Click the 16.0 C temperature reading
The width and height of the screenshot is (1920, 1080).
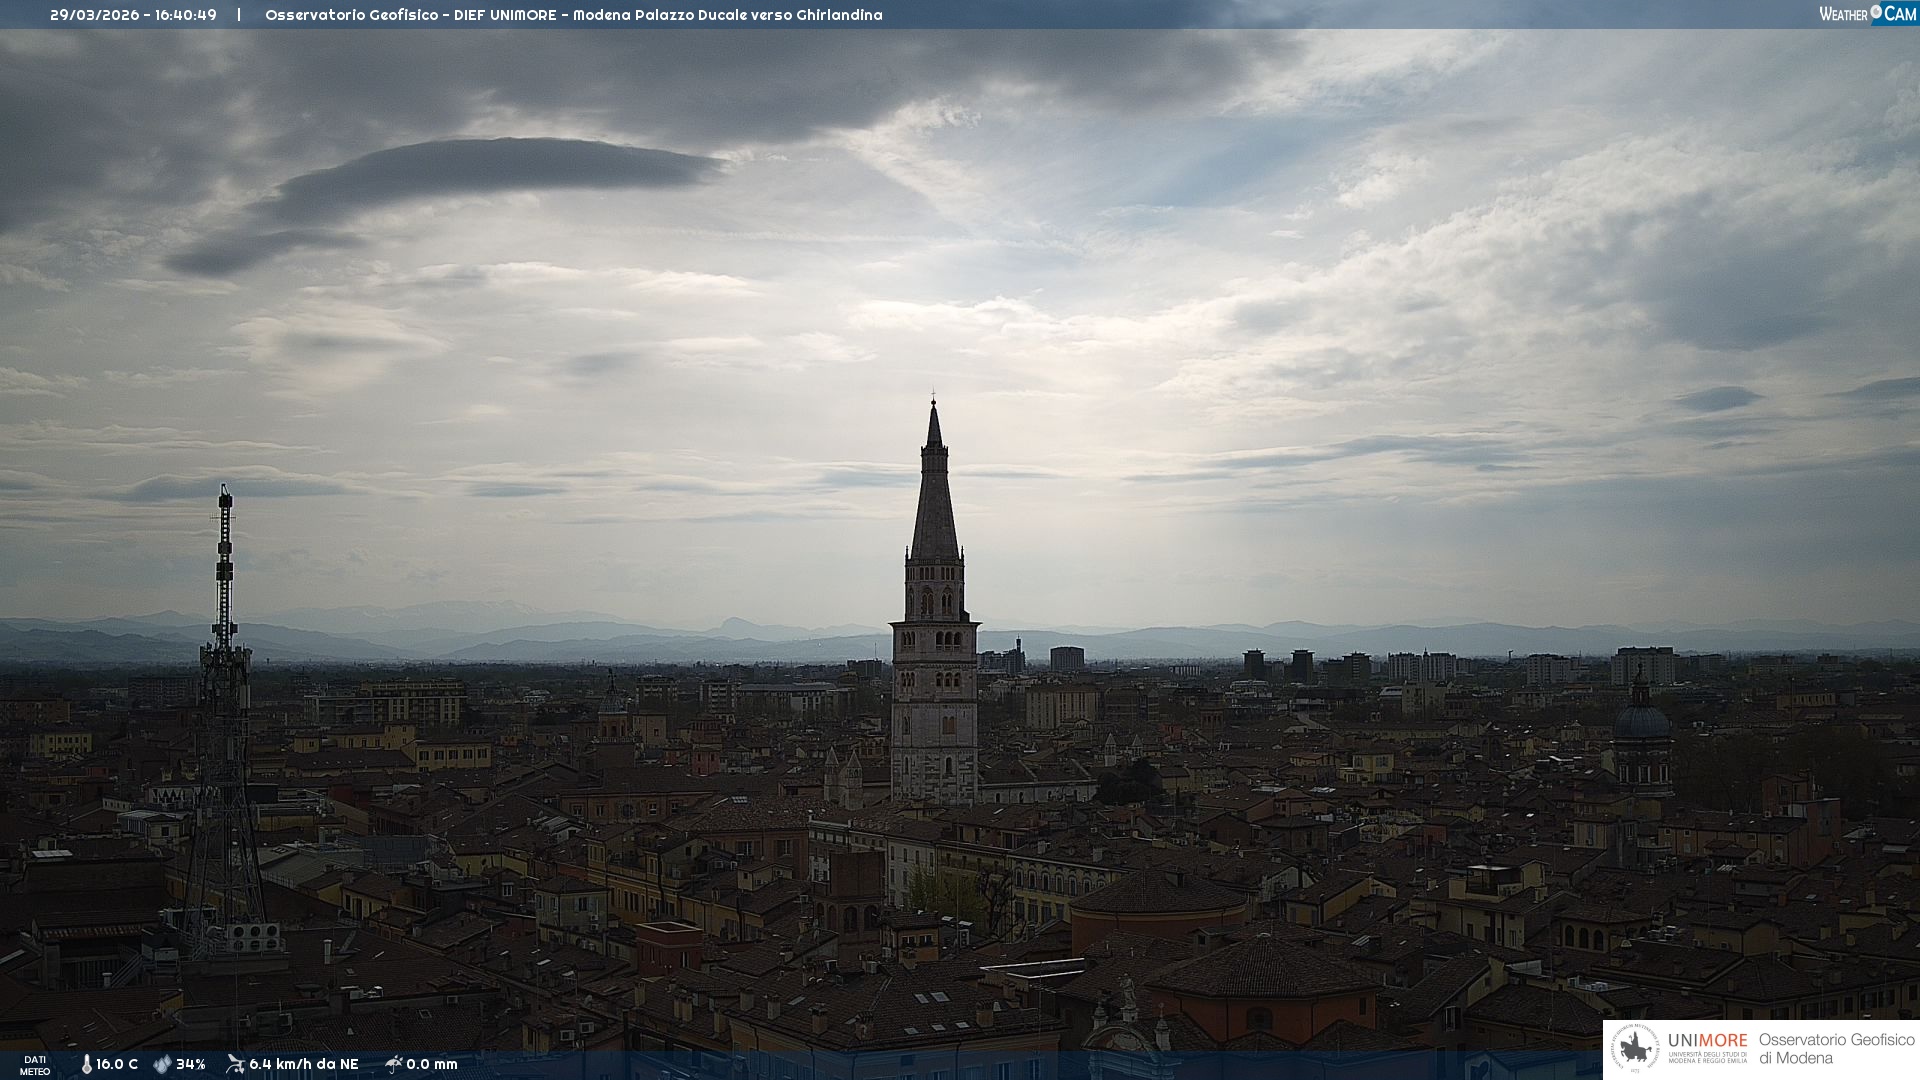(117, 1064)
